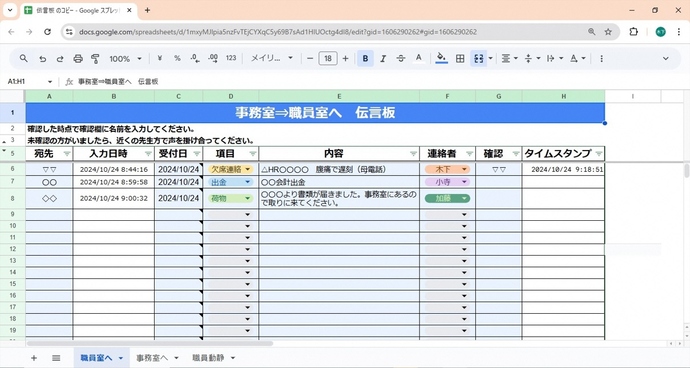Open filter for 入力日時 column
Image resolution: width=690 pixels, height=368 pixels.
point(148,154)
